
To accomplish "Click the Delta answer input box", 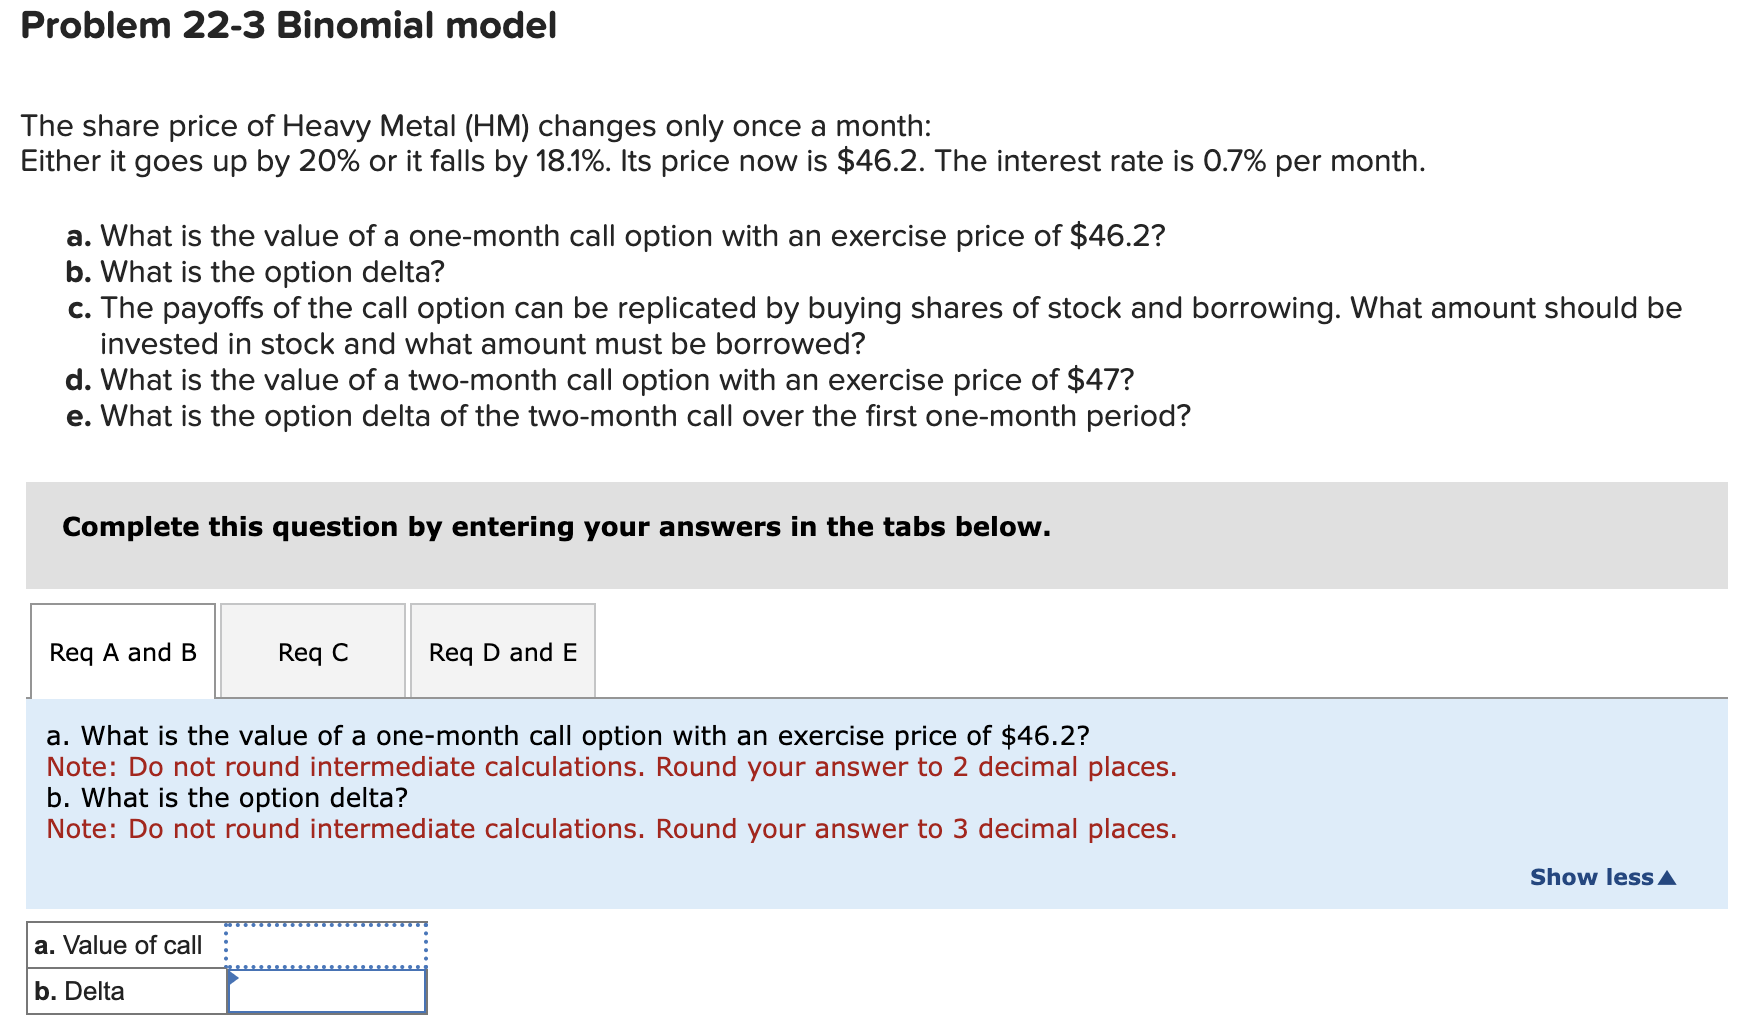I will pos(328,991).
